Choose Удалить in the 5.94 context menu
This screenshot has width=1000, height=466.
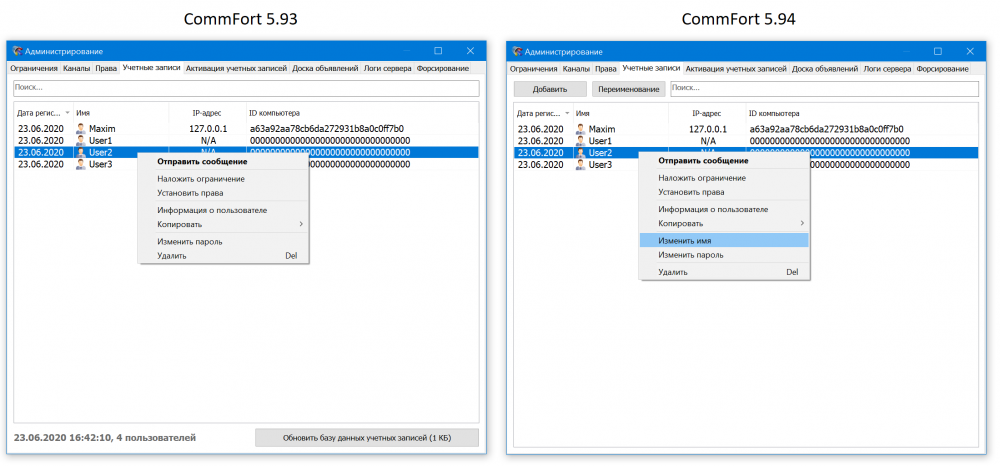673,272
